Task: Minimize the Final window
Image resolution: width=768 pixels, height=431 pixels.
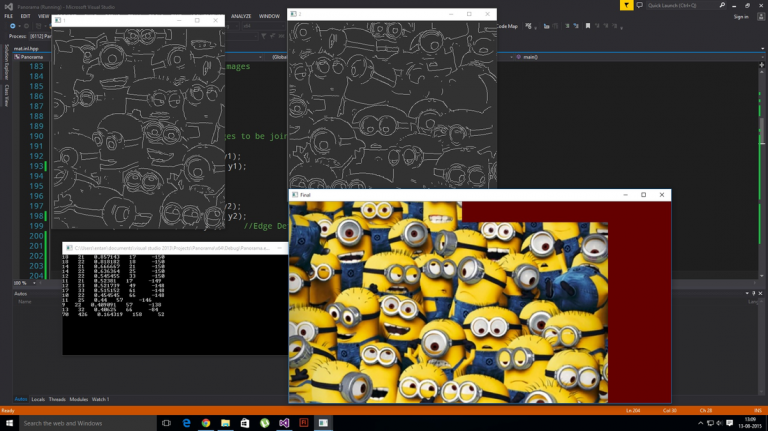Action: click(x=625, y=195)
